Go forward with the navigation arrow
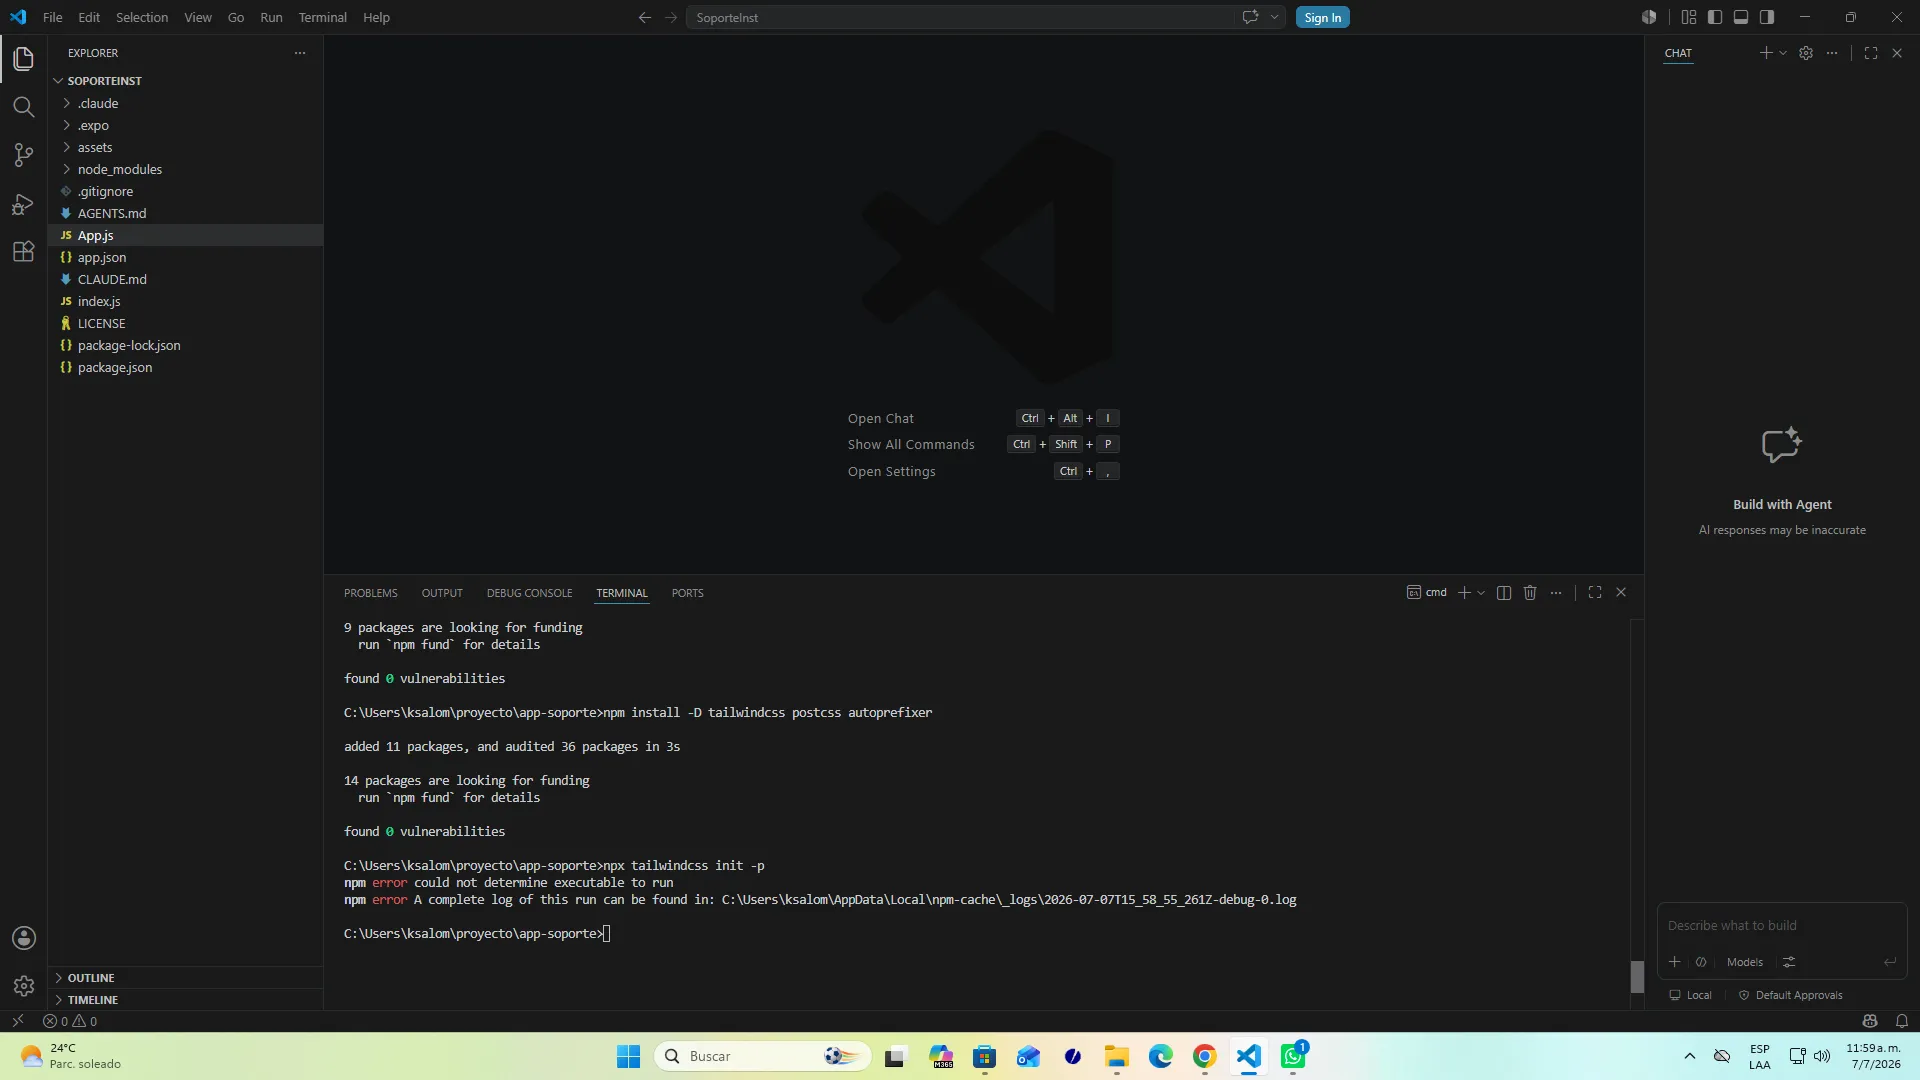Viewport: 1920px width, 1080px height. point(671,18)
